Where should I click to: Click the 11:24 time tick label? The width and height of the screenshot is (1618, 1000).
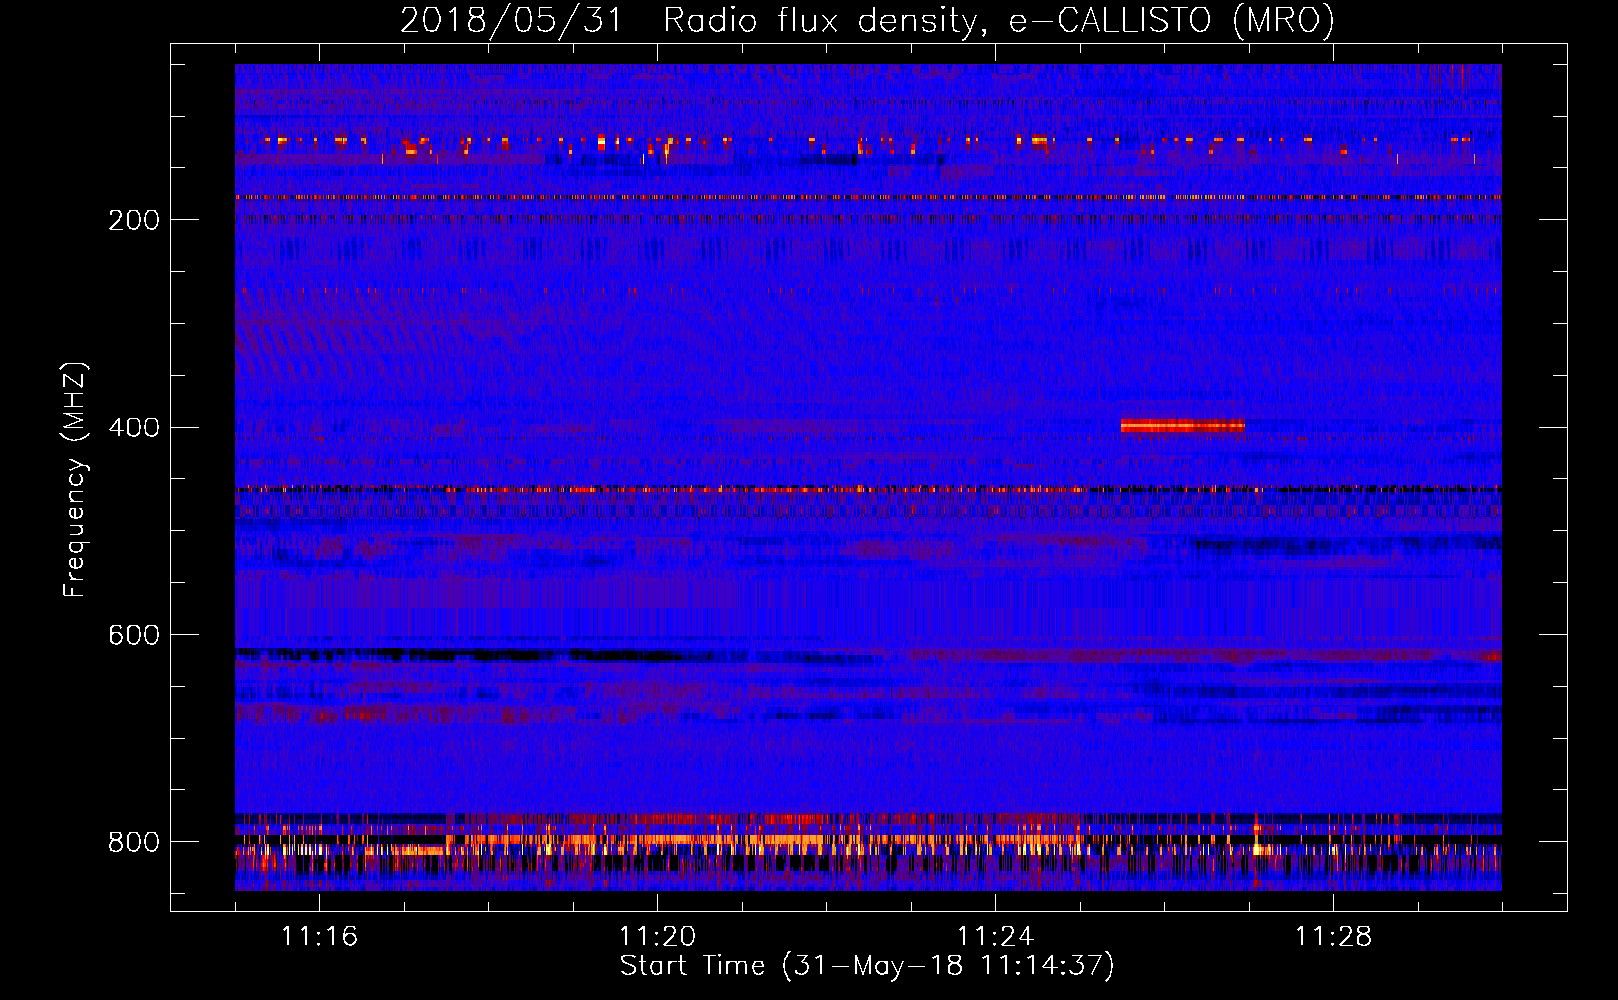pyautogui.click(x=995, y=937)
